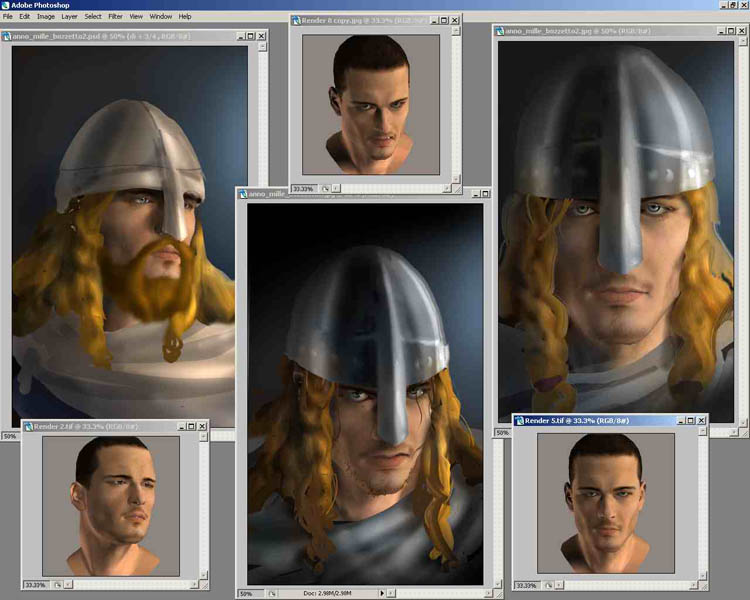
Task: Click the 50% zoom field in the center document
Action: [246, 593]
